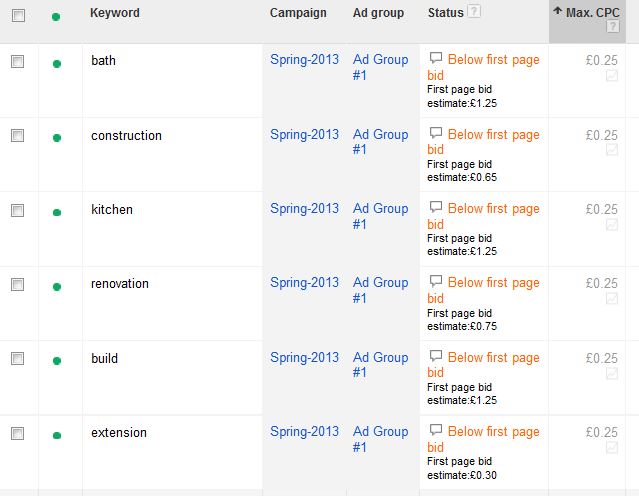Select the checkbox for keyword build

[18, 359]
